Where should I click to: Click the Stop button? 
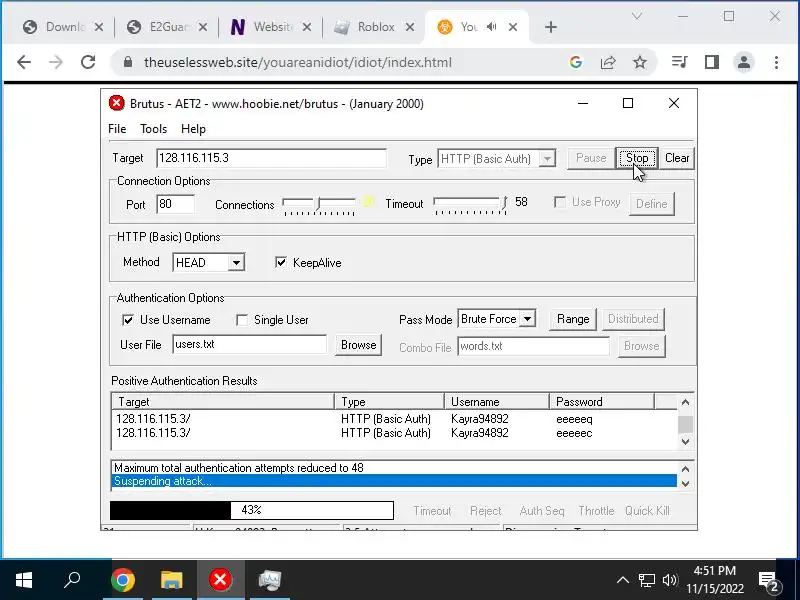[x=637, y=158]
